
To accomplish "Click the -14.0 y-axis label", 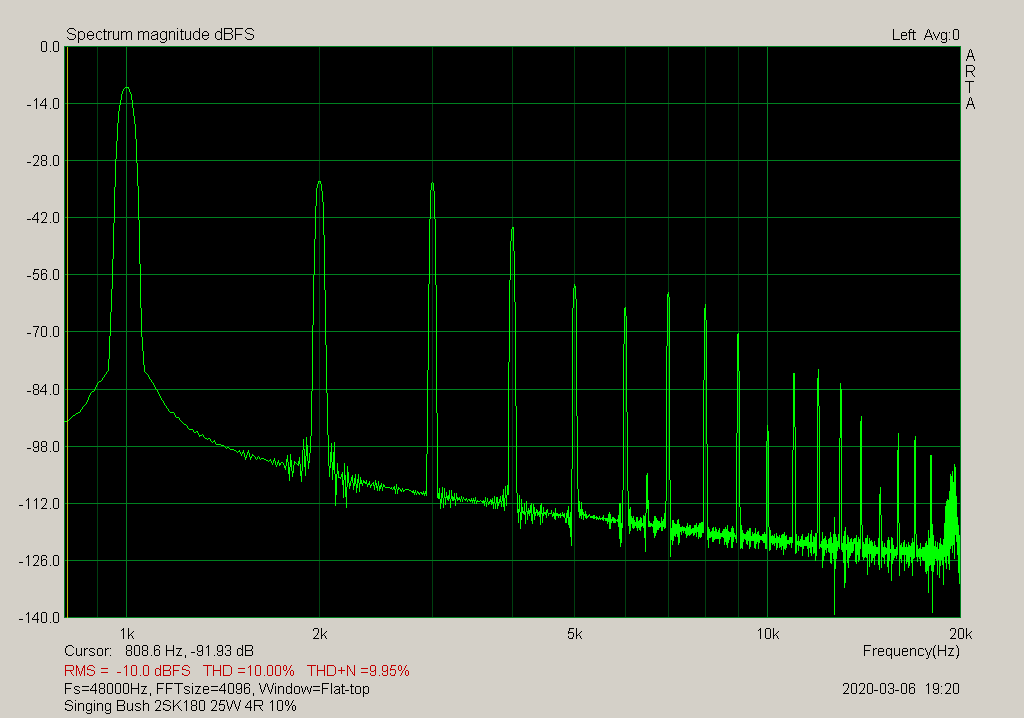I will pyautogui.click(x=43, y=104).
